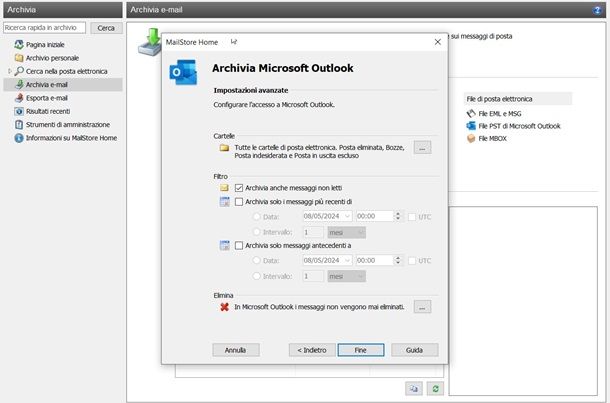Viewport: 610px width, 403px height.
Task: Click the File MBOX box icon
Action: click(x=471, y=138)
